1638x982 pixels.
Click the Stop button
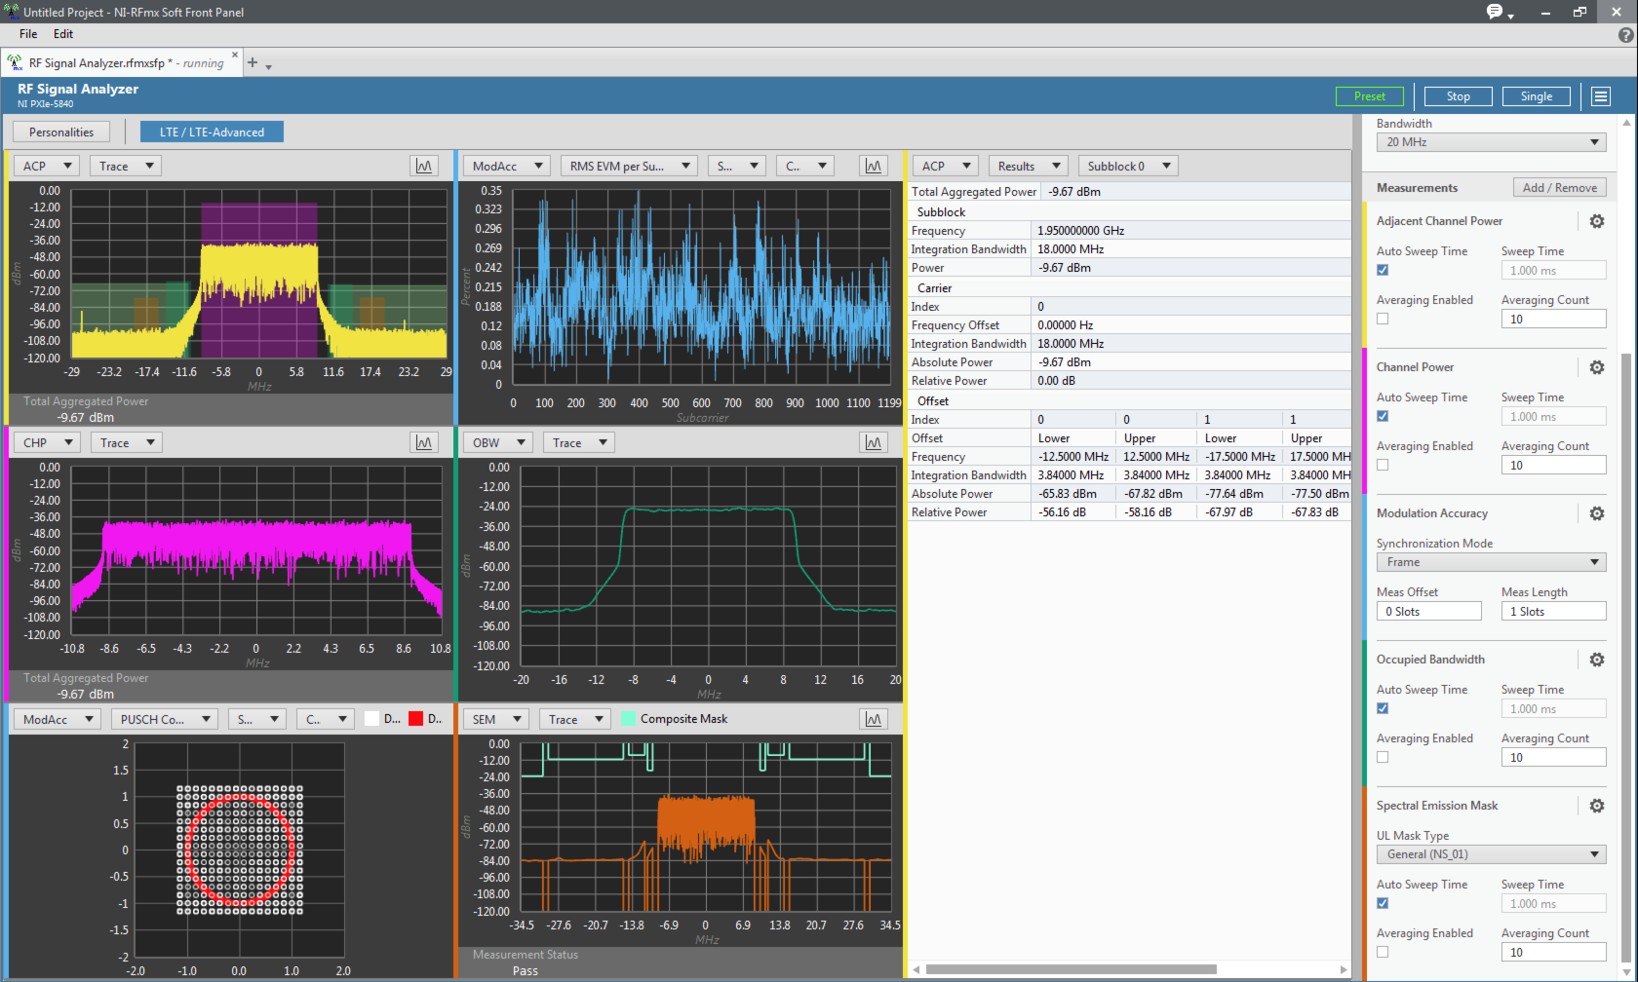tap(1458, 96)
